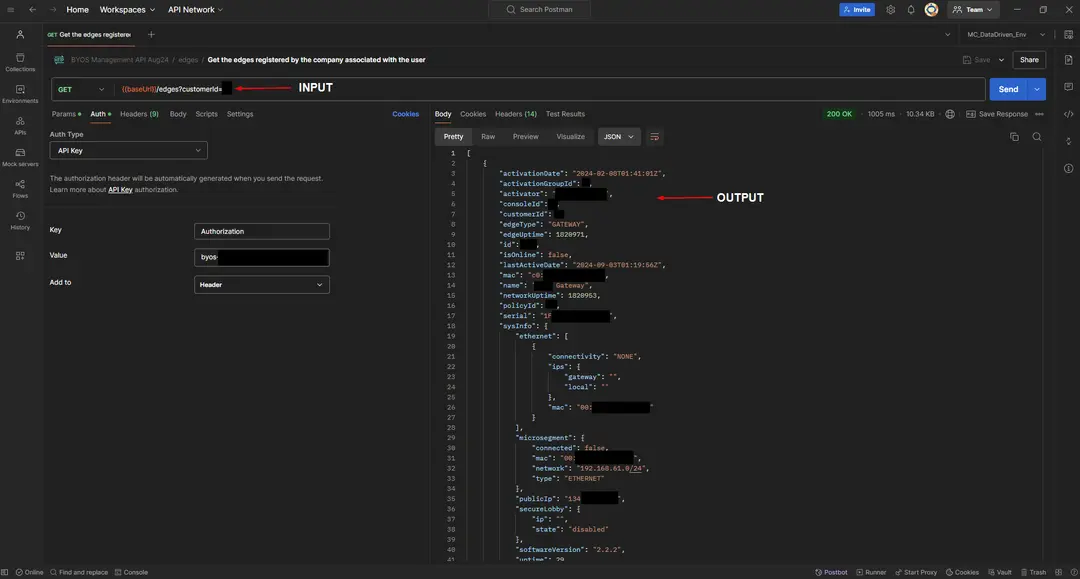Select the Raw response view
The height and width of the screenshot is (579, 1080).
coord(488,137)
